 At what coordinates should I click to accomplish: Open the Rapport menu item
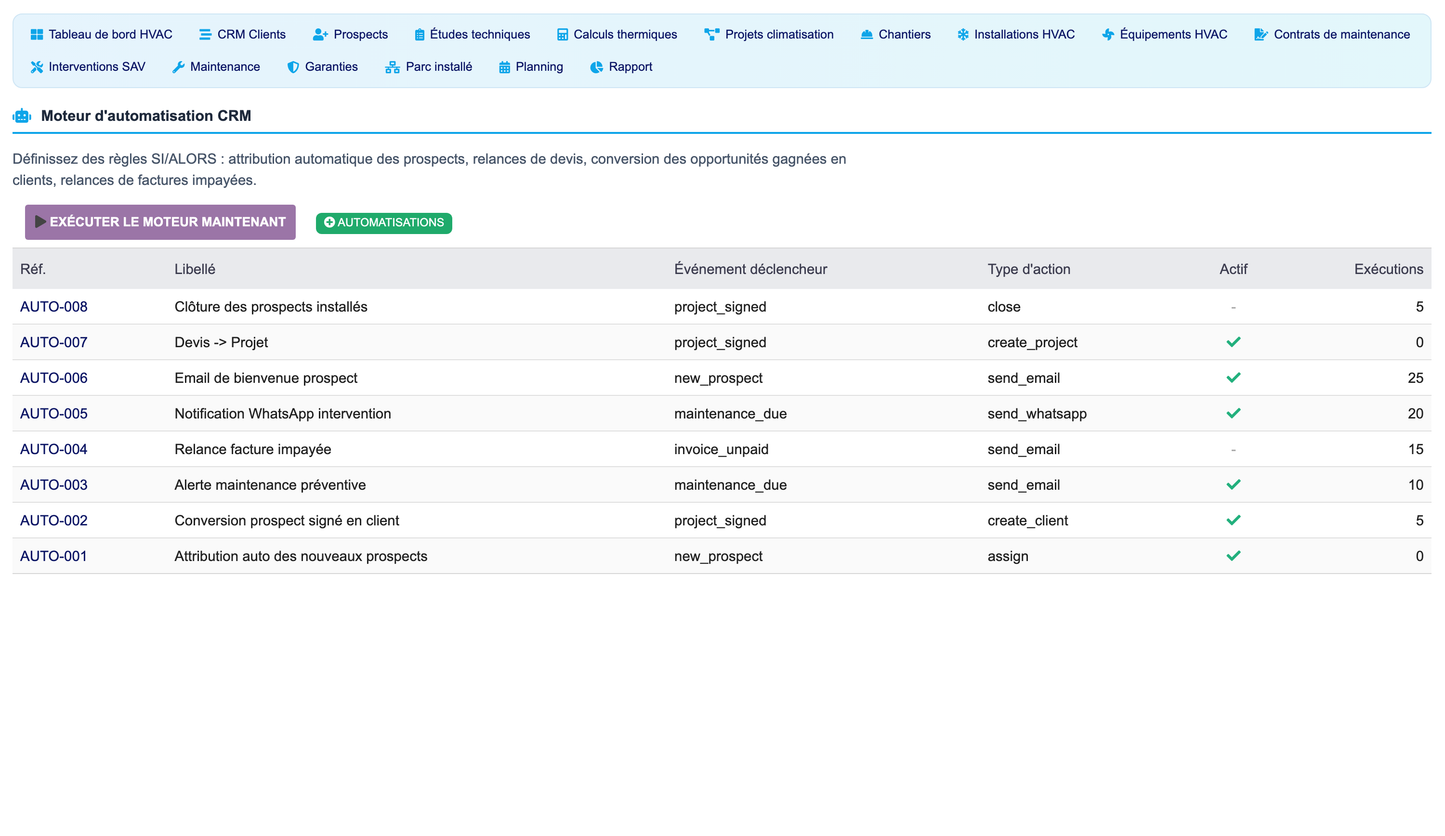(x=621, y=67)
